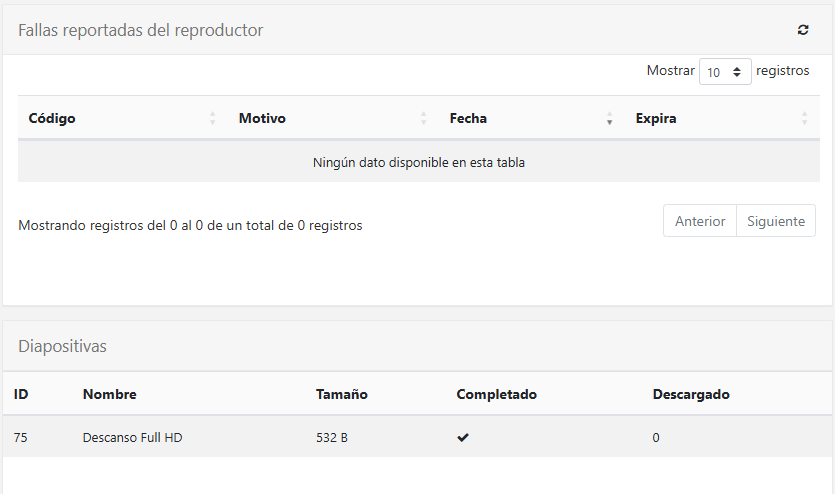Click the refresh icon in the Fallas panel
835x494 pixels.
coord(803,30)
